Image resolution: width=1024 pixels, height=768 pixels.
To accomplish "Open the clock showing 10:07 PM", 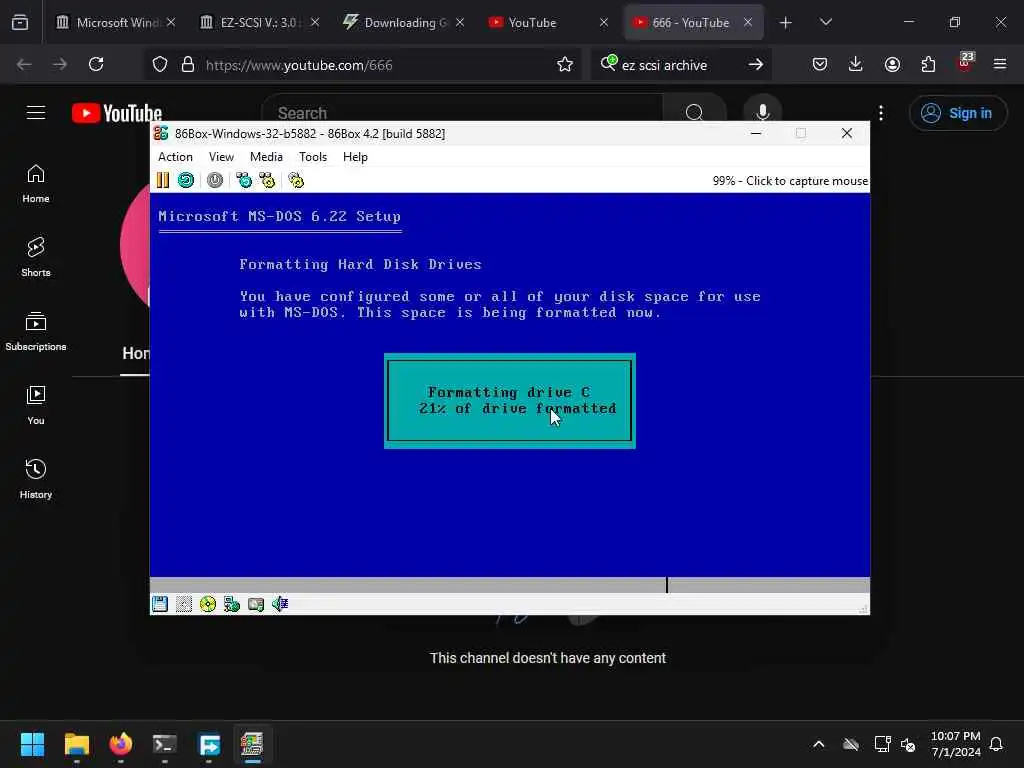I will coord(955,744).
